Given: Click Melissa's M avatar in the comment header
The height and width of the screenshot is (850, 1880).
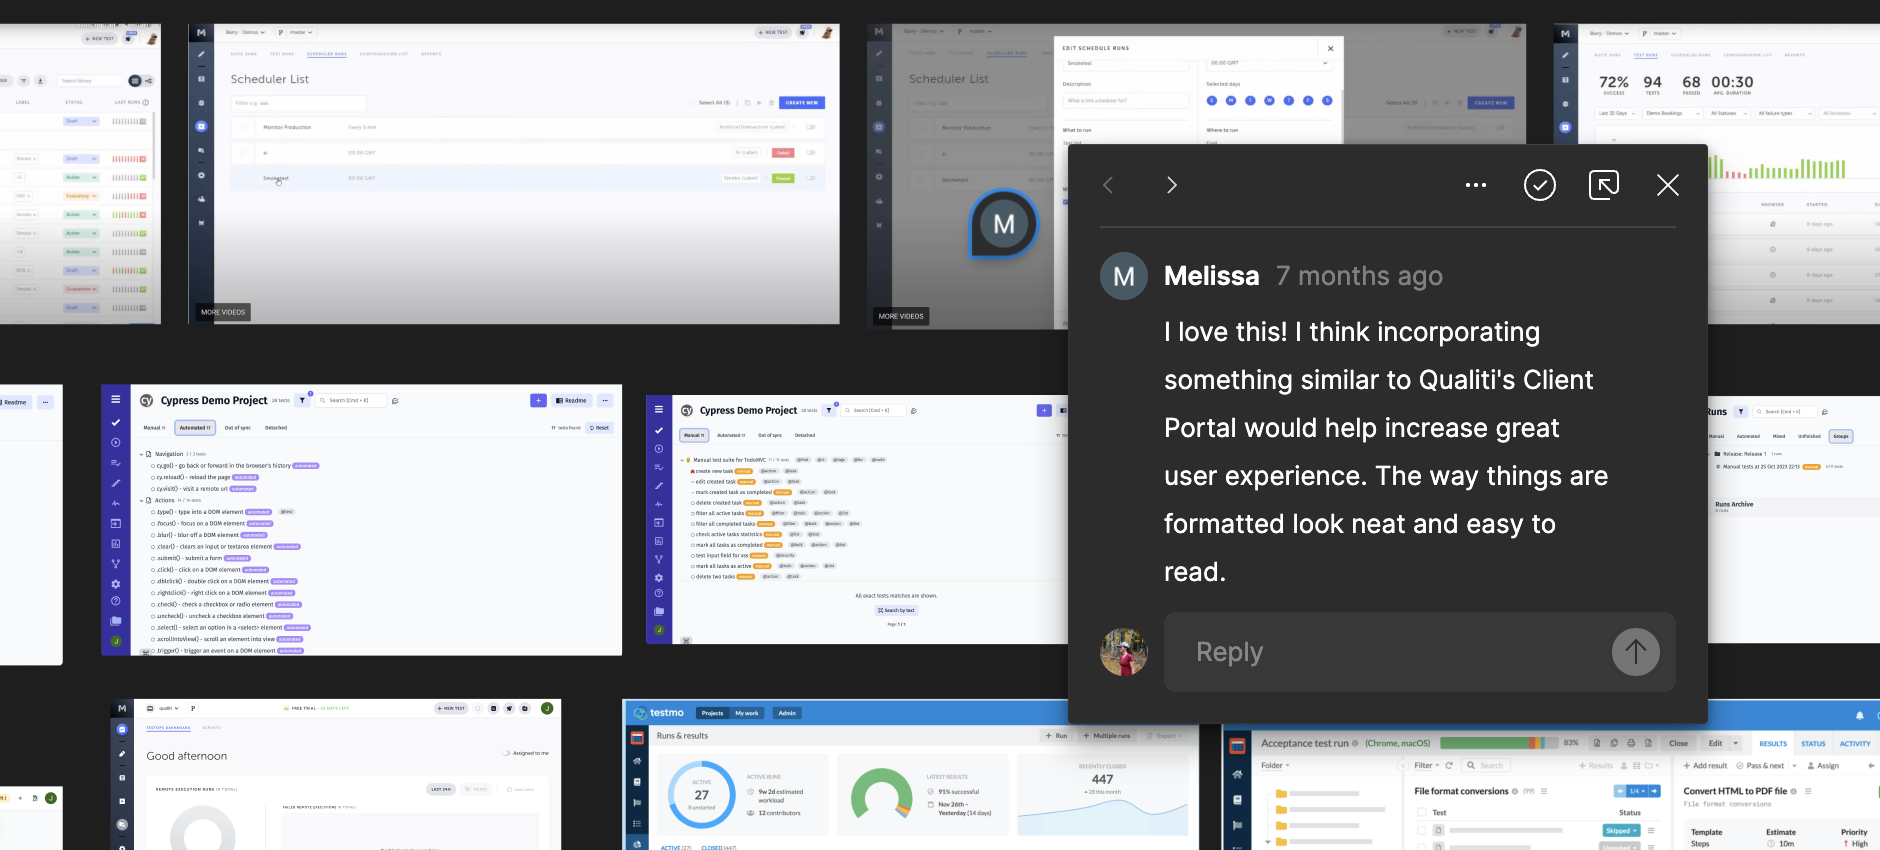Looking at the screenshot, I should tap(1124, 276).
